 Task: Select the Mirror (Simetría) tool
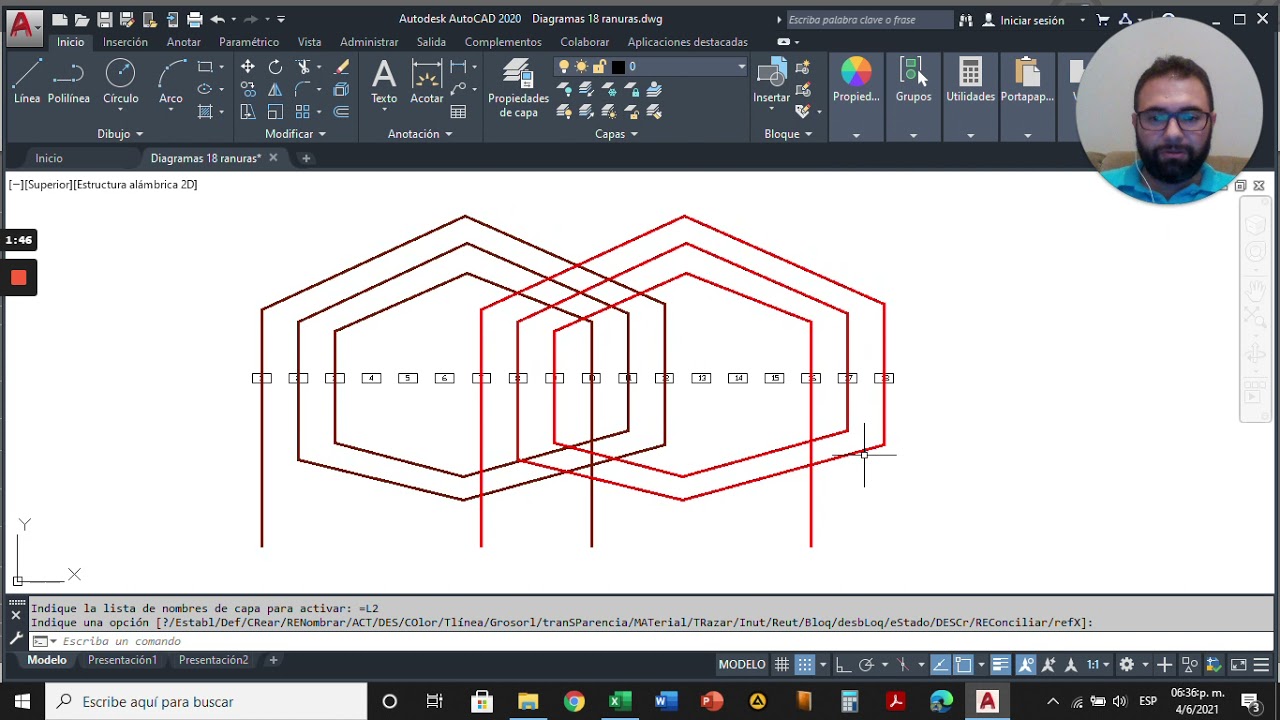275,90
